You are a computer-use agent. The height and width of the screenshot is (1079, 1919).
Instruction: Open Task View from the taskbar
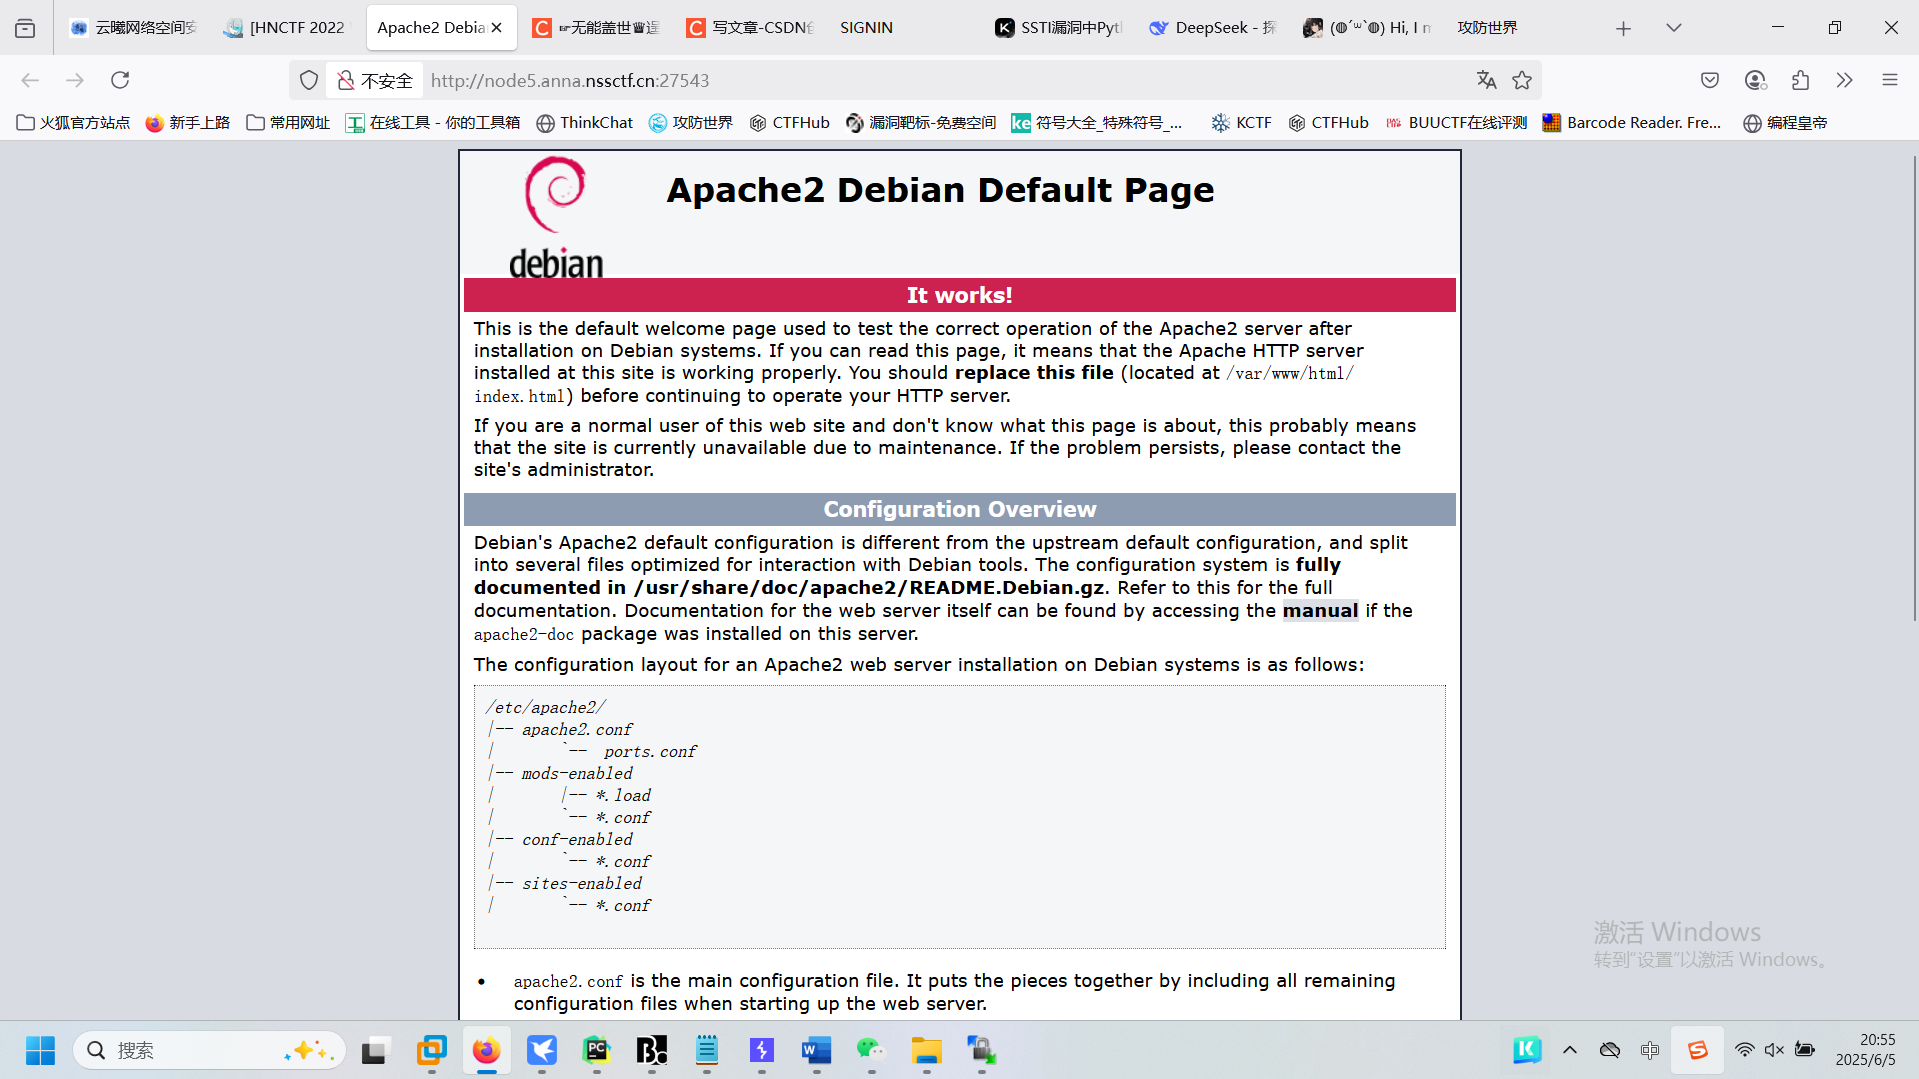pyautogui.click(x=374, y=1050)
